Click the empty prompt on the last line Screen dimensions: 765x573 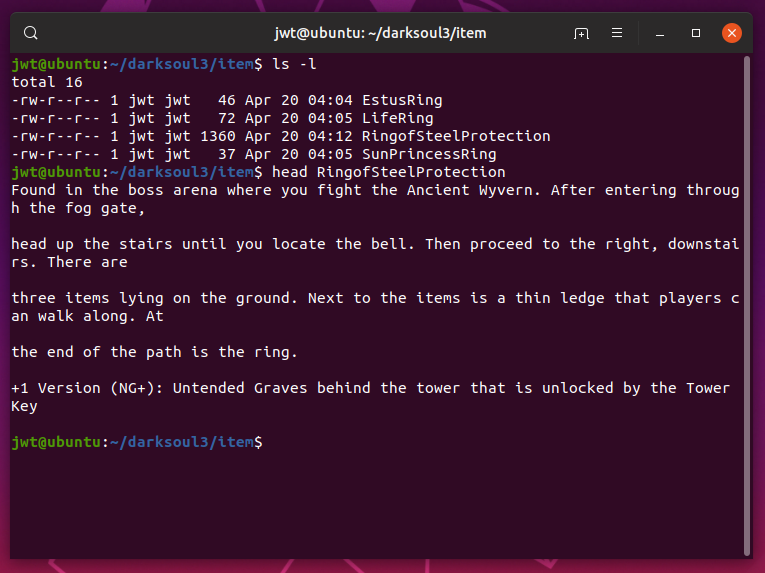pyautogui.click(x=137, y=442)
